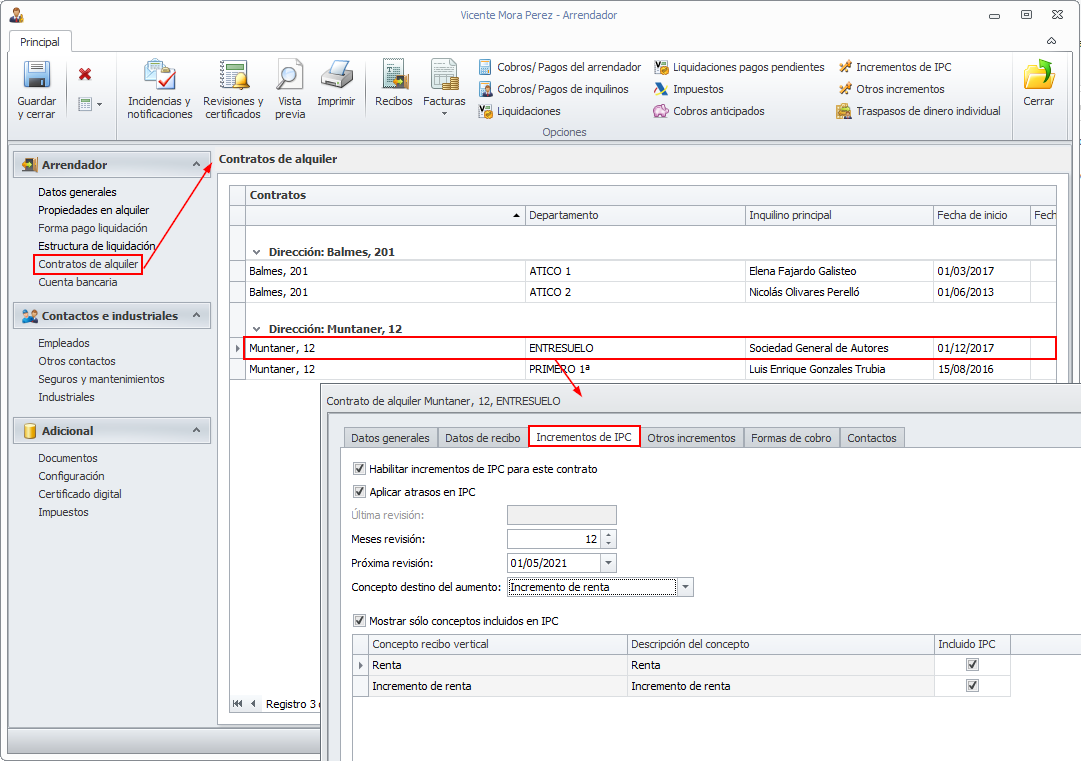The image size is (1081, 761).
Task: Switch to the Formas de cobro tab
Action: coord(791,438)
